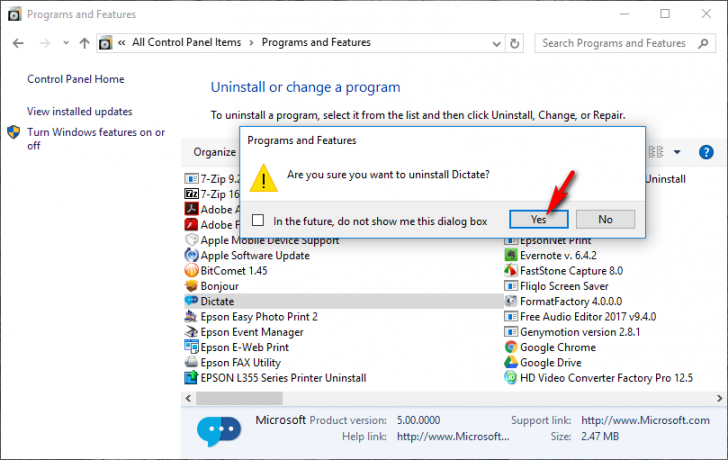Image resolution: width=728 pixels, height=460 pixels.
Task: Expand the breadcrumb chevron after All Control Panel Items
Action: 251,43
